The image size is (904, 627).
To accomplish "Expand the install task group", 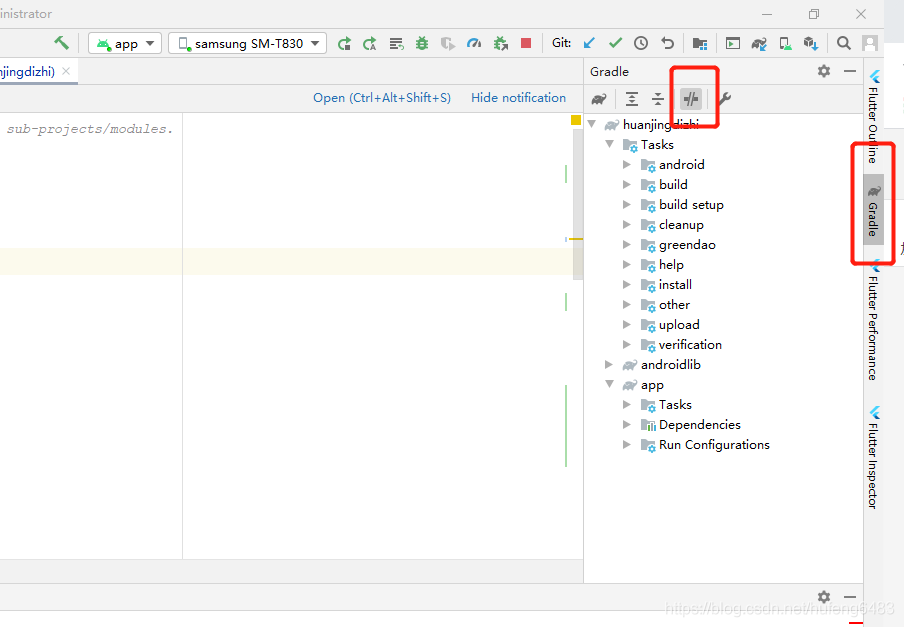I will 627,284.
